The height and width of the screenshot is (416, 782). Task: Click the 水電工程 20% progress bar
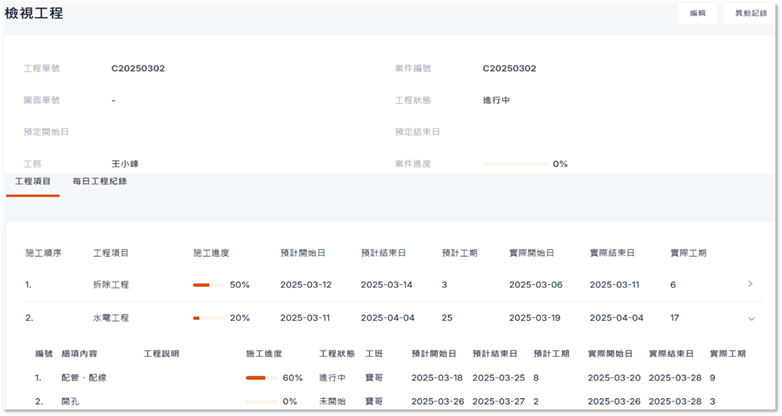click(x=208, y=318)
